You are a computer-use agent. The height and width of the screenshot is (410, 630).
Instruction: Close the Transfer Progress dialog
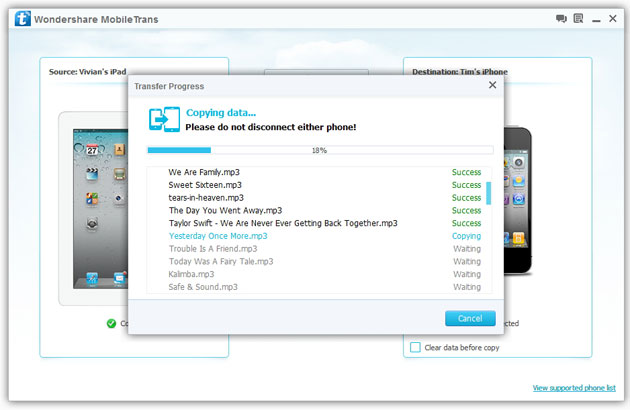pos(493,85)
